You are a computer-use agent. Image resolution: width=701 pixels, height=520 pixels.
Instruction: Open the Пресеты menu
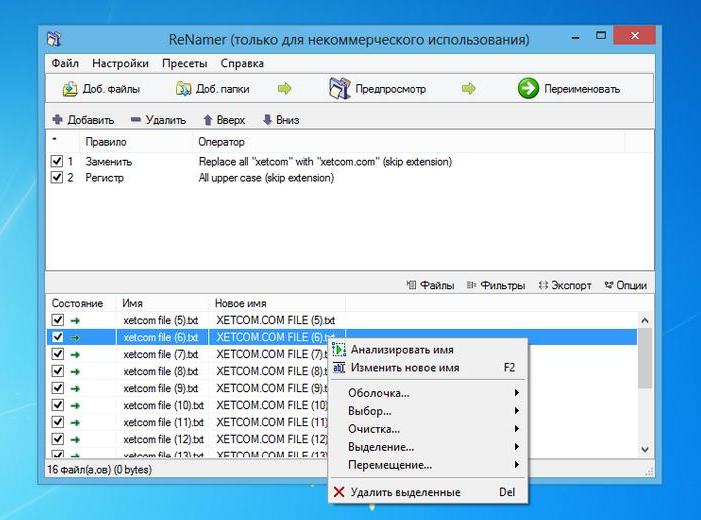point(185,63)
